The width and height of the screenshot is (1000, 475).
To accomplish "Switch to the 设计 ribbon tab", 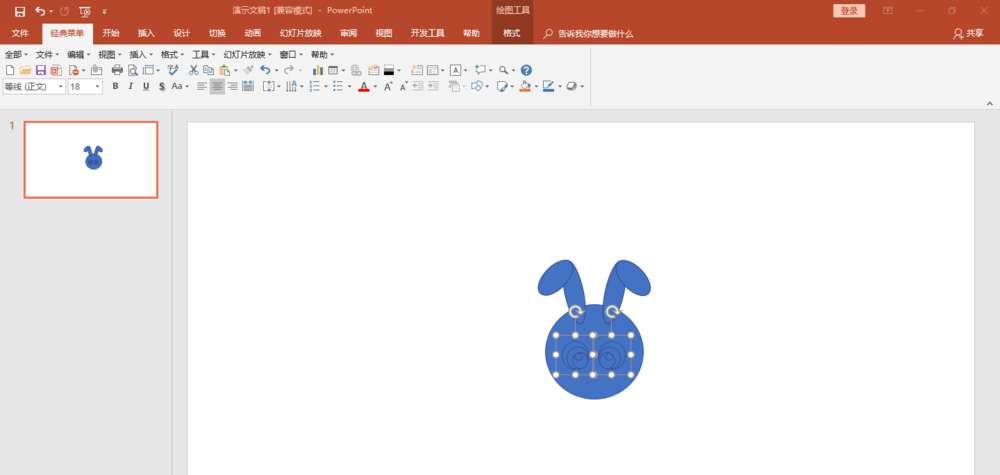I will point(182,34).
